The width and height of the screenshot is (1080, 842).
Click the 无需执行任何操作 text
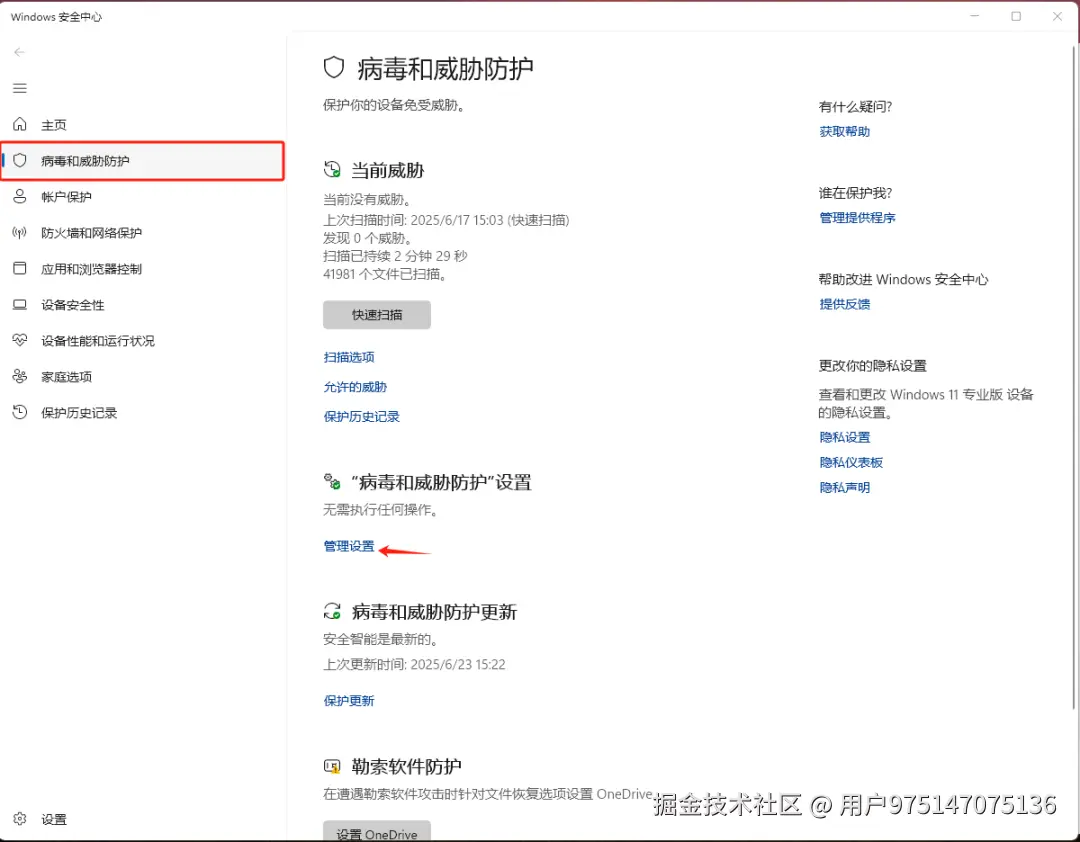coord(381,509)
